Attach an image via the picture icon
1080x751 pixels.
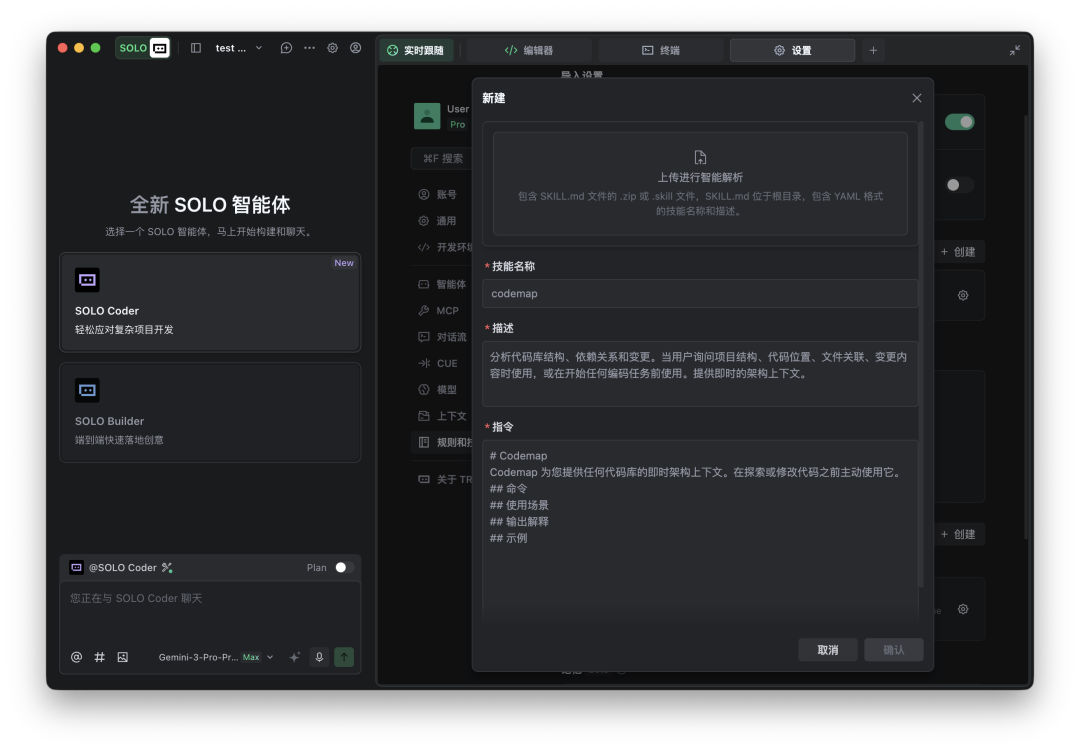coord(123,657)
